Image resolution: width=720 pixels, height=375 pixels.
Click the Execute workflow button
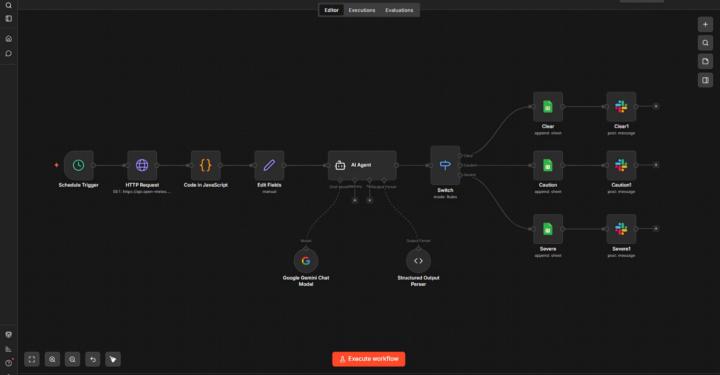tap(369, 359)
